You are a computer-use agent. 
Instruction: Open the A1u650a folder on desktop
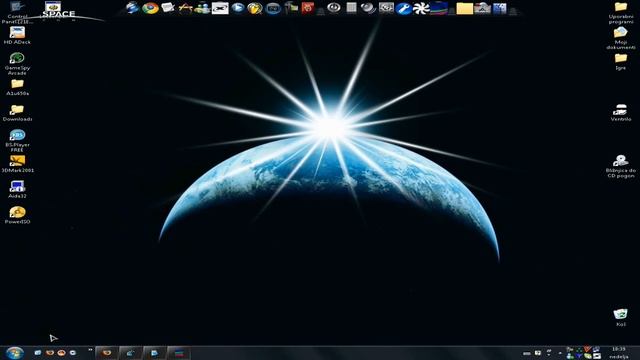[x=17, y=87]
